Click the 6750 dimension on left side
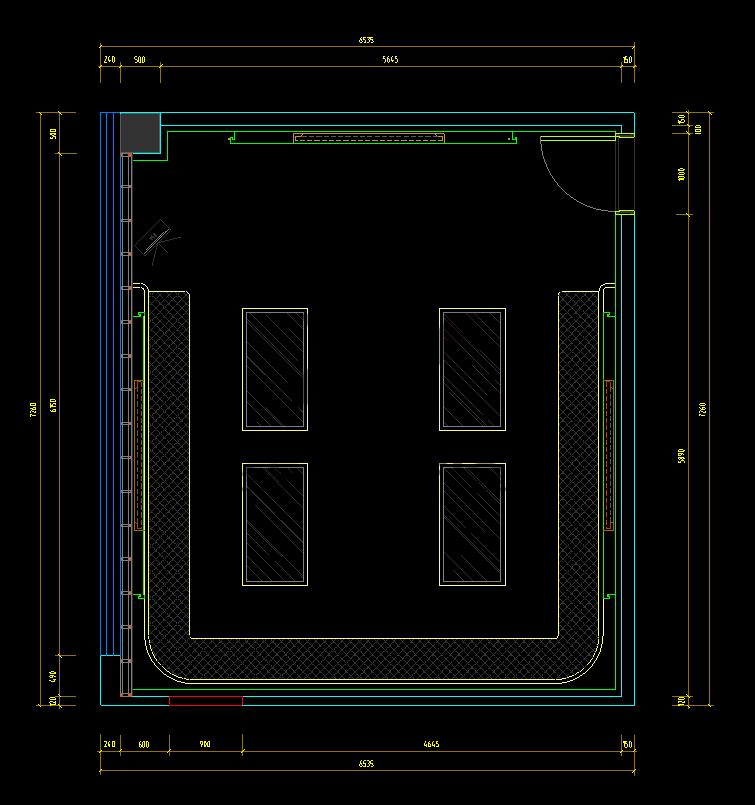Screen dimensions: 755x805 pyautogui.click(x=54, y=405)
